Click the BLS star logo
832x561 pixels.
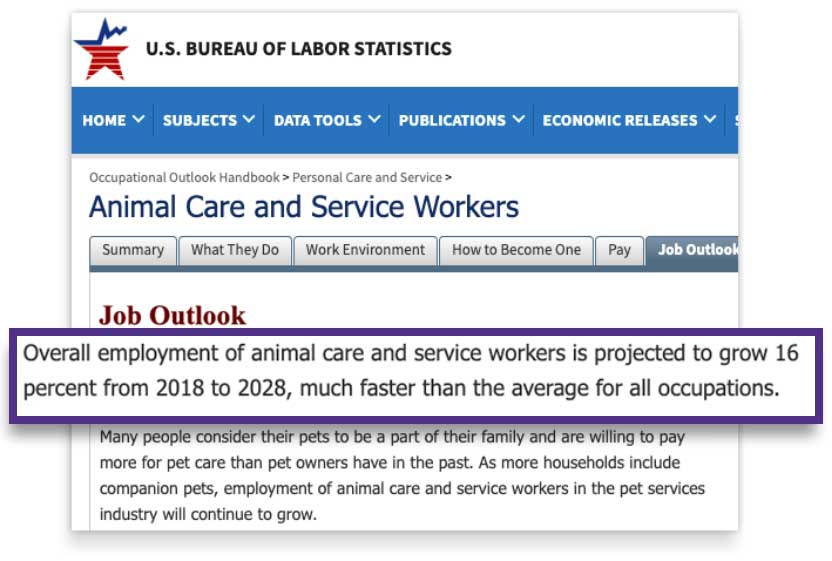[x=101, y=49]
